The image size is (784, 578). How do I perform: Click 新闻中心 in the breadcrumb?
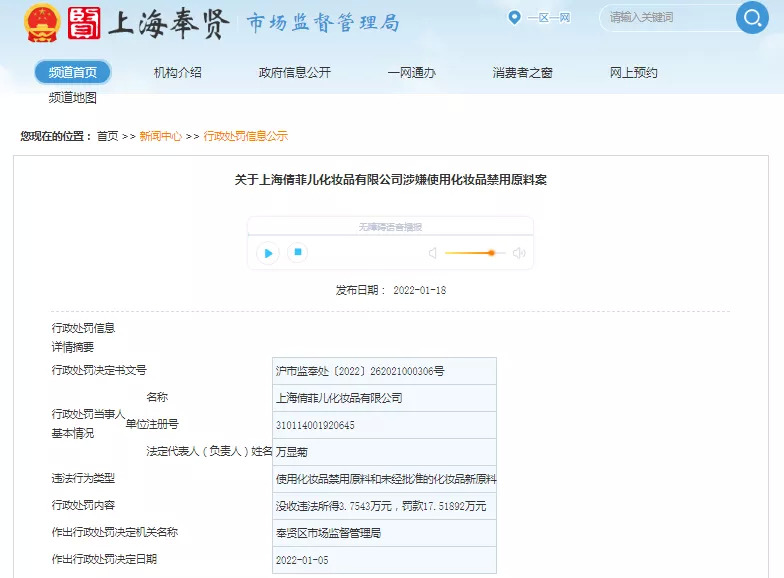pos(160,136)
